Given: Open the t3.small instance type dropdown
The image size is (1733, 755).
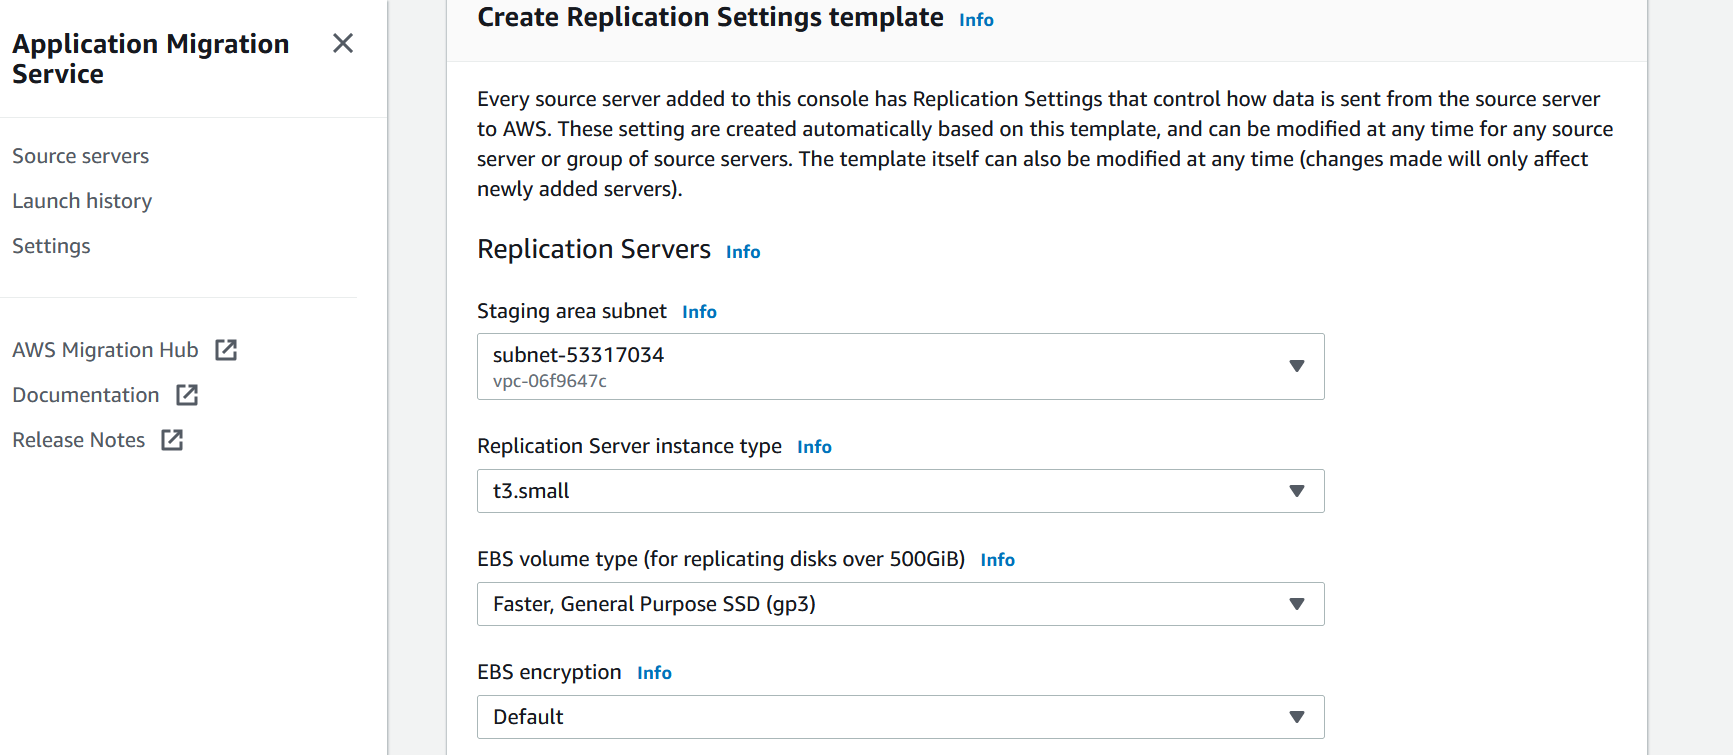Looking at the screenshot, I should (900, 491).
